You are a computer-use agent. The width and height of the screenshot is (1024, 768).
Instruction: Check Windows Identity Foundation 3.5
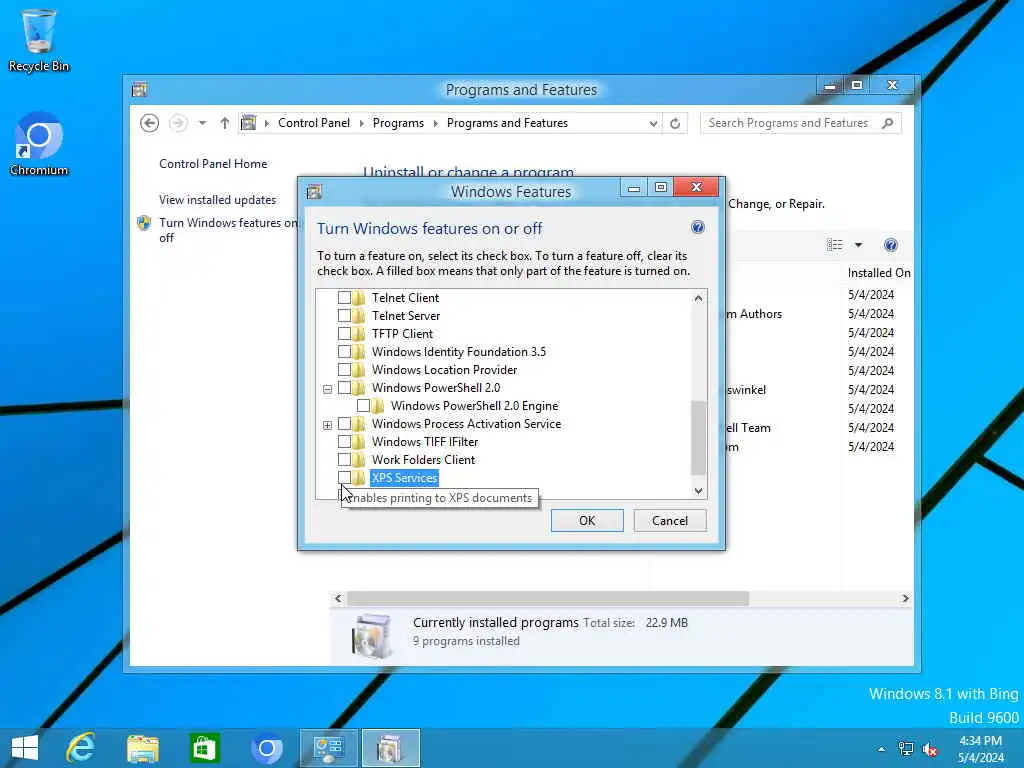(x=344, y=351)
